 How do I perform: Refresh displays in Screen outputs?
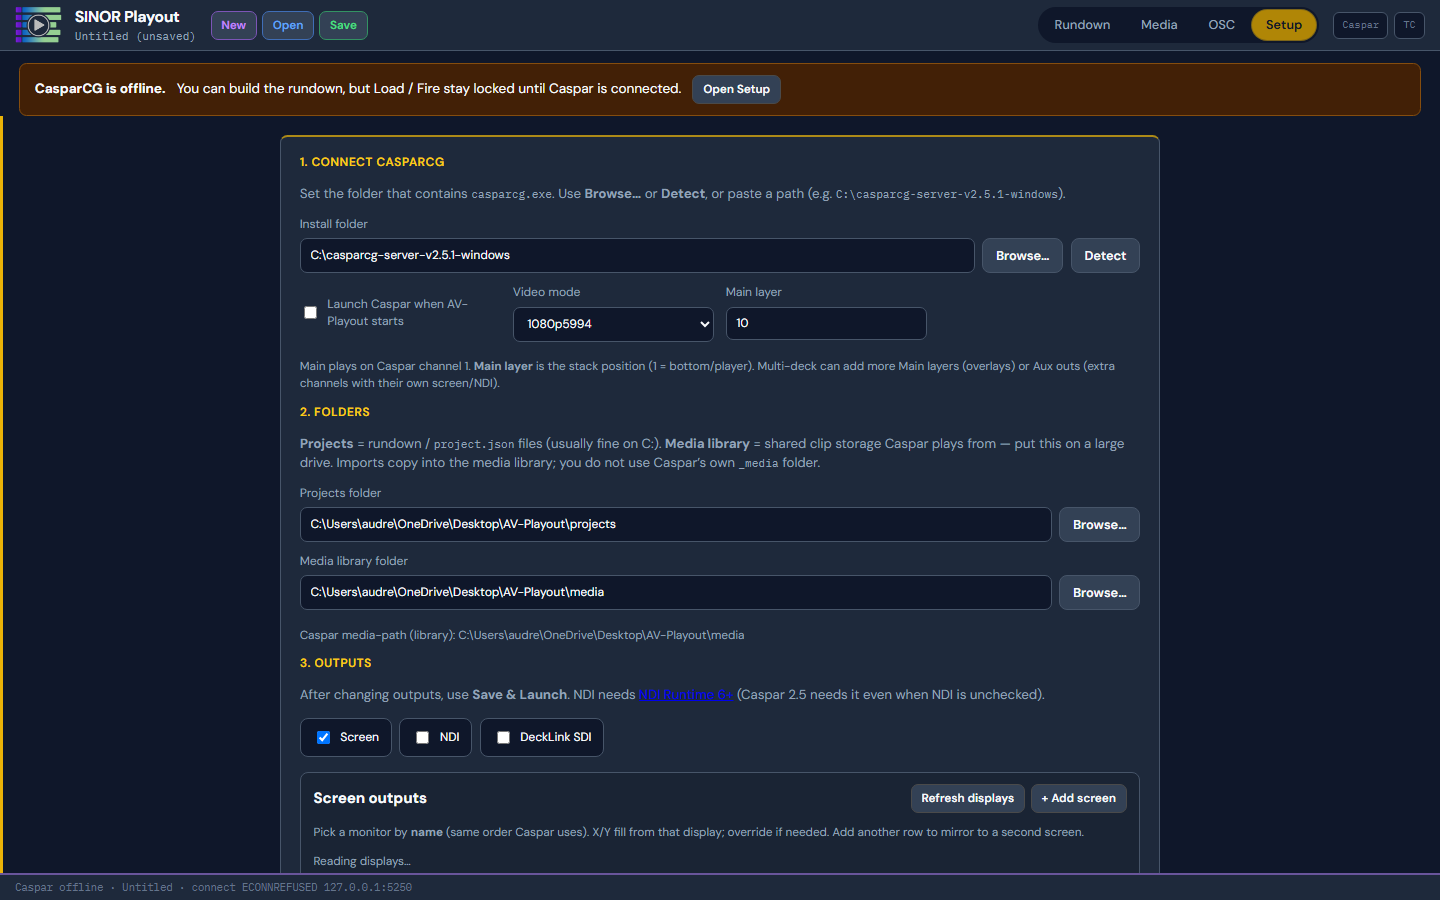click(x=967, y=798)
